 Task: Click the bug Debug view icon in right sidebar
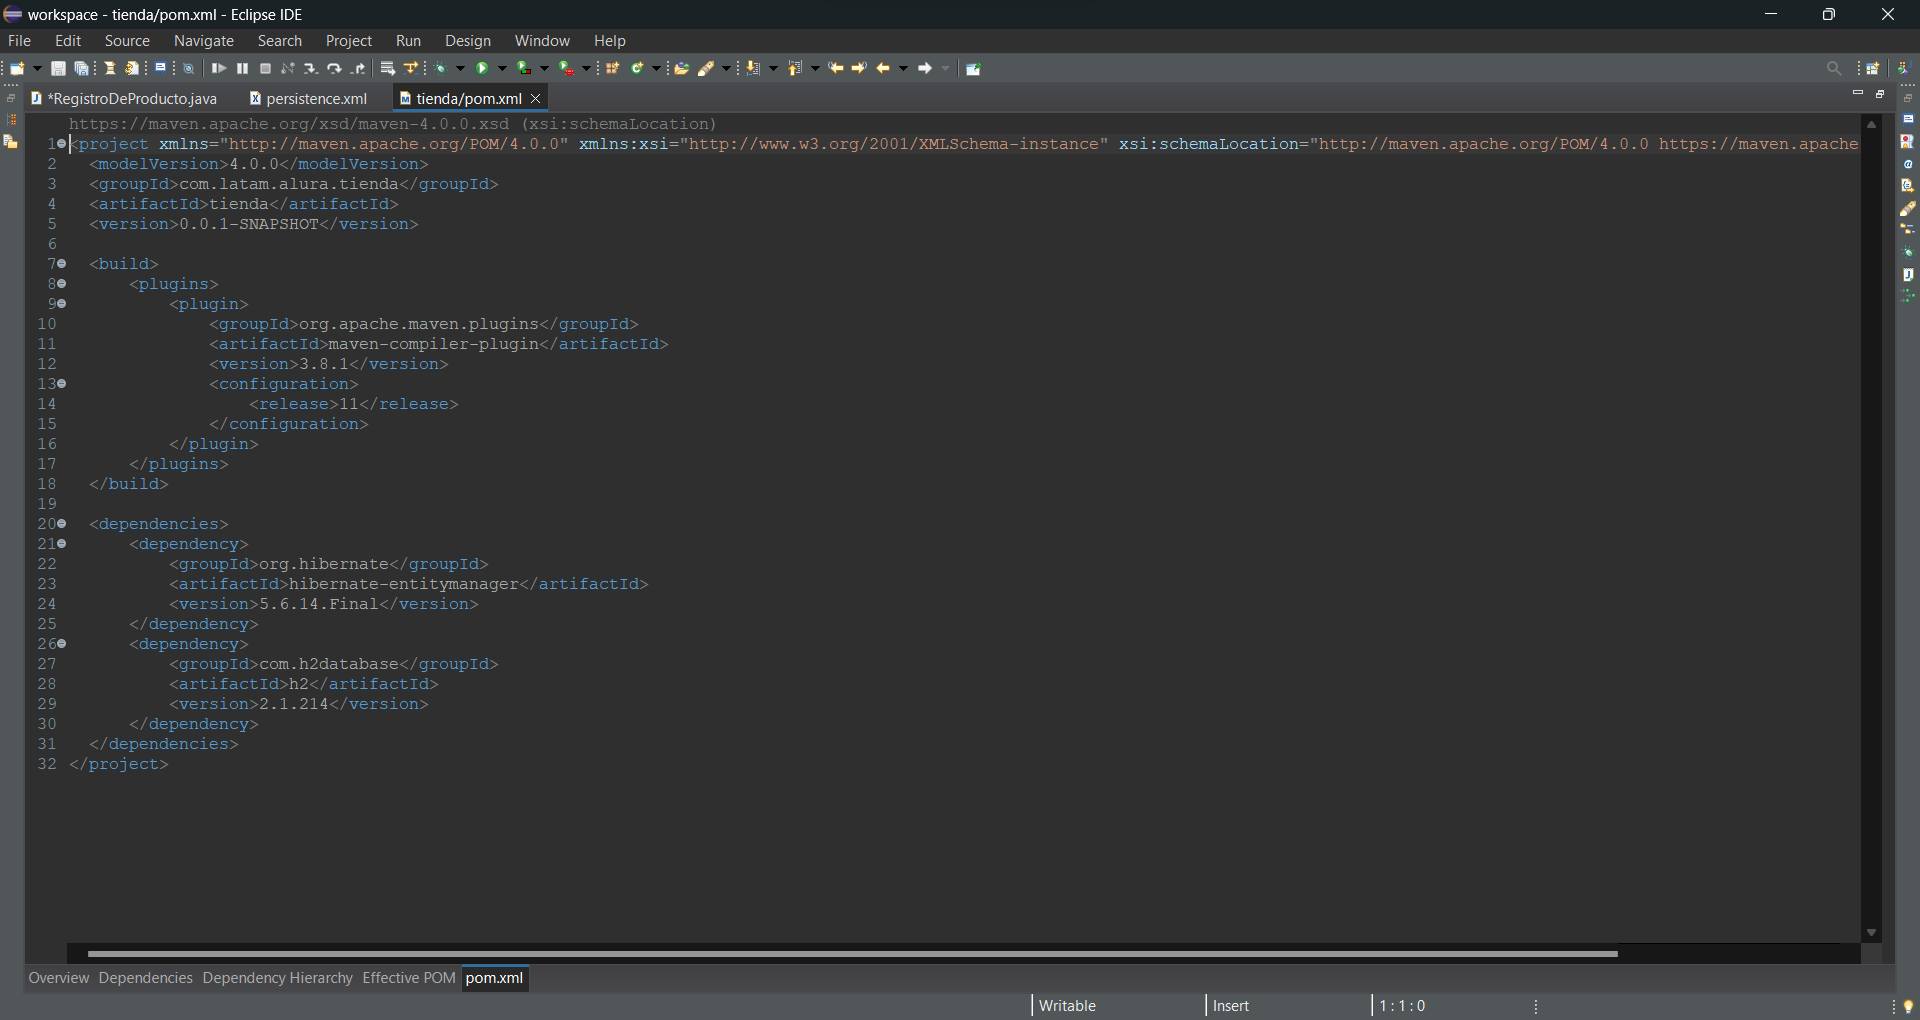tap(1908, 252)
